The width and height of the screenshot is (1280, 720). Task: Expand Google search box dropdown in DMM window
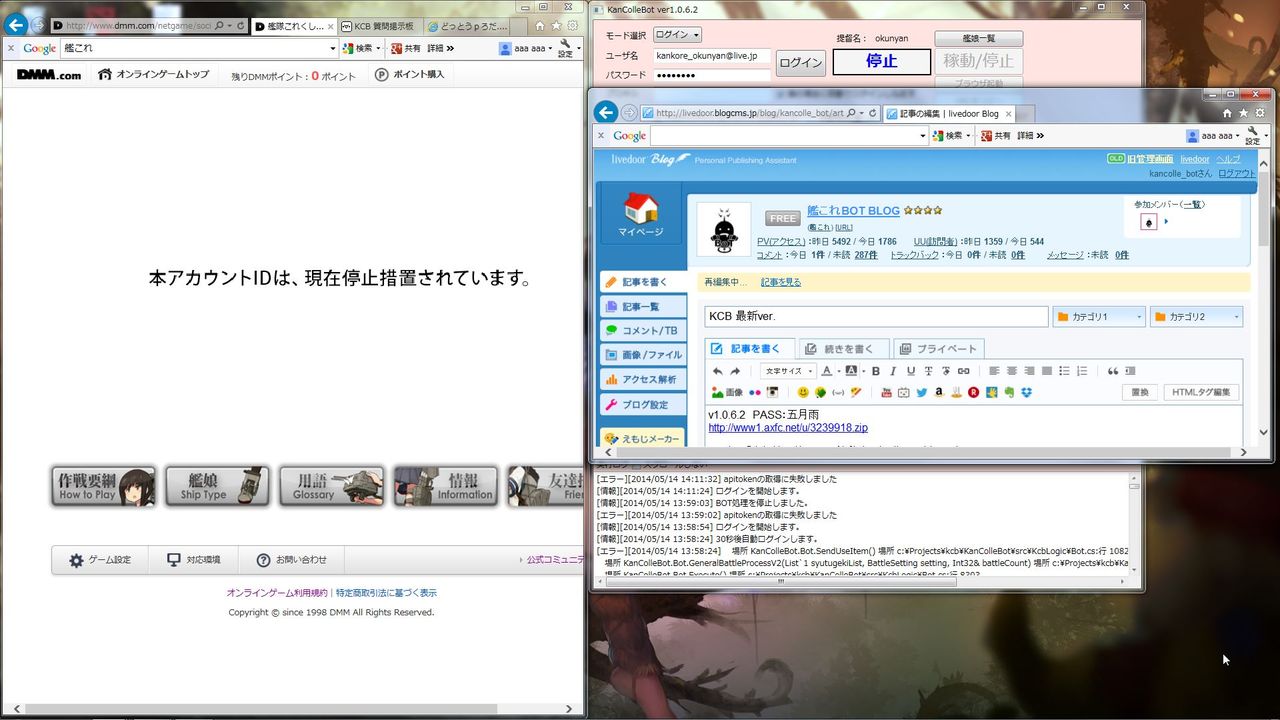pyautogui.click(x=333, y=48)
